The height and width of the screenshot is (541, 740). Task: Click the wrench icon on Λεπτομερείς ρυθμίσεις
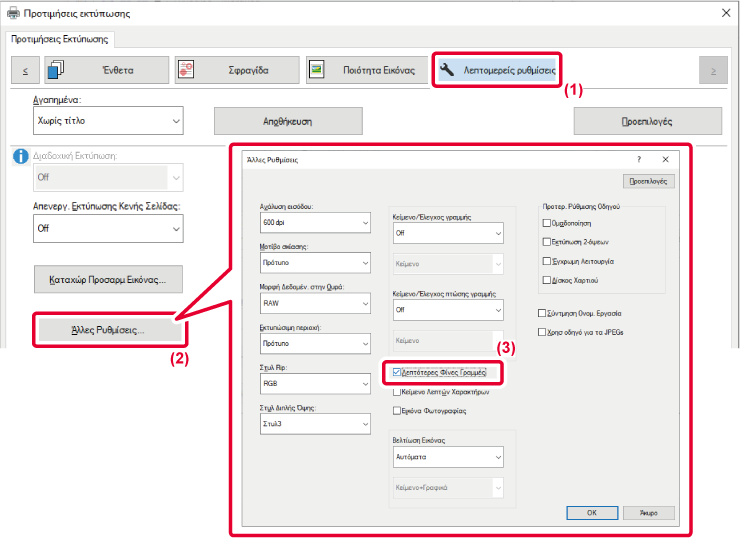click(x=446, y=70)
